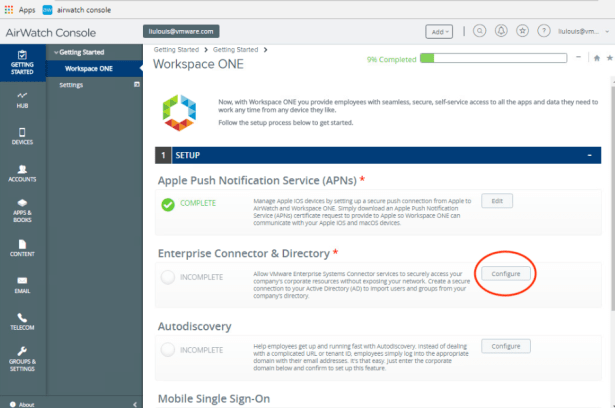Open Telecom section
The width and height of the screenshot is (615, 408).
21,322
